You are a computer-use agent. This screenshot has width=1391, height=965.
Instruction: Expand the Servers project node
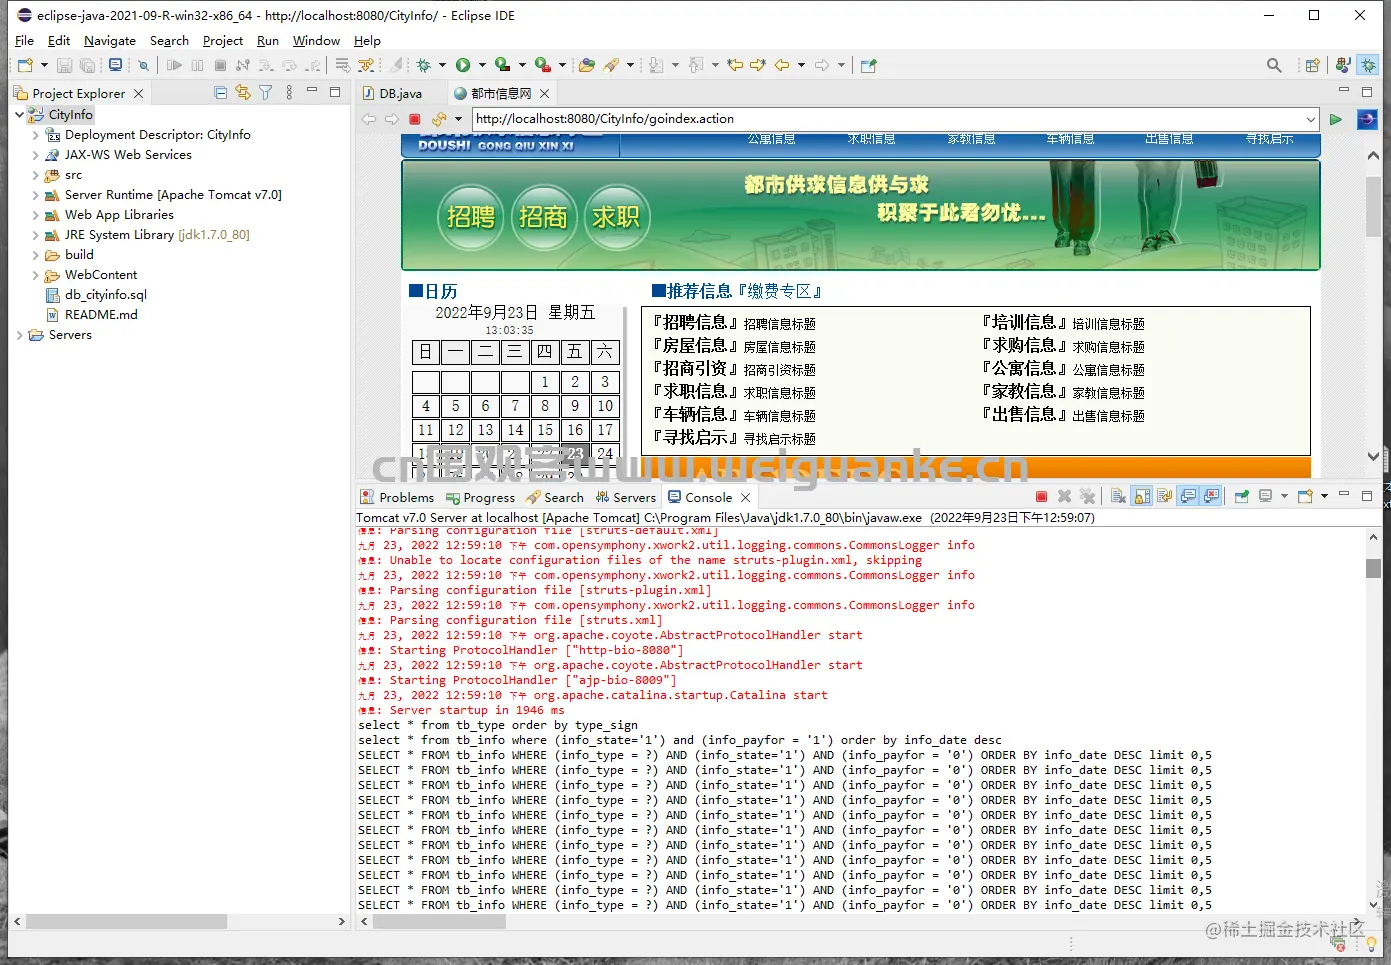coord(20,335)
